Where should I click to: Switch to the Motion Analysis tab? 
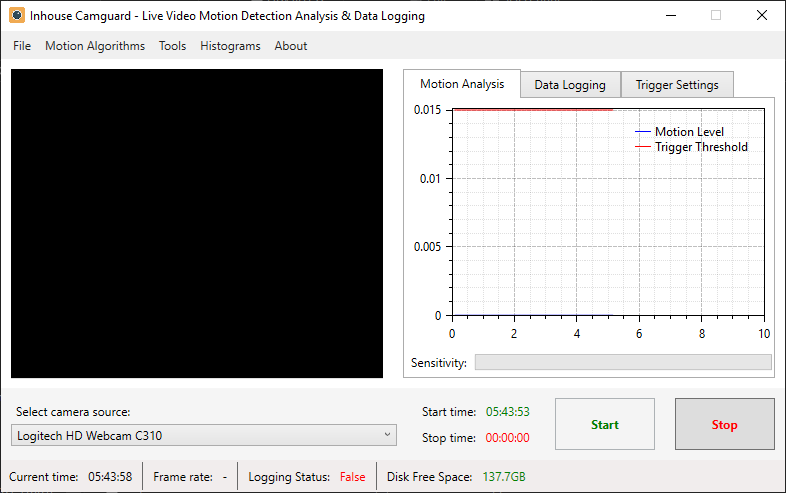pos(462,84)
